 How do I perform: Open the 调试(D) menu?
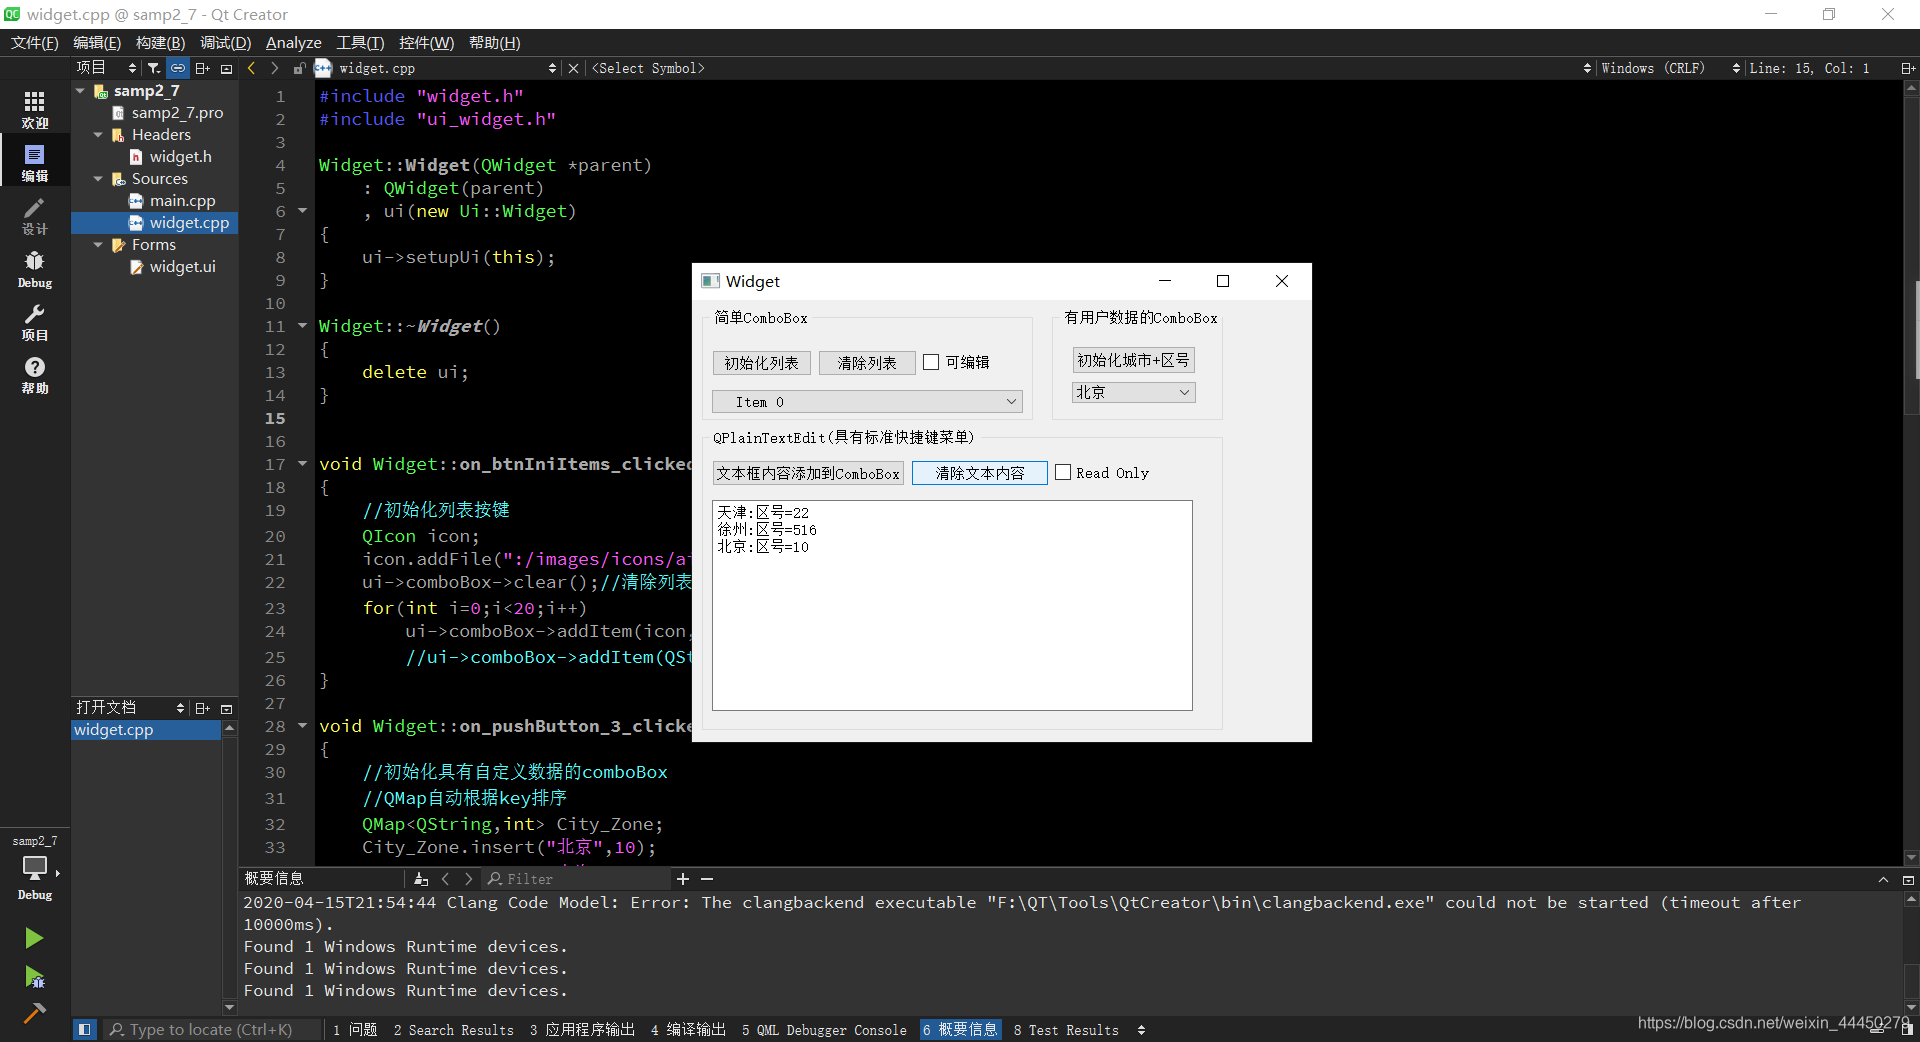click(x=225, y=43)
